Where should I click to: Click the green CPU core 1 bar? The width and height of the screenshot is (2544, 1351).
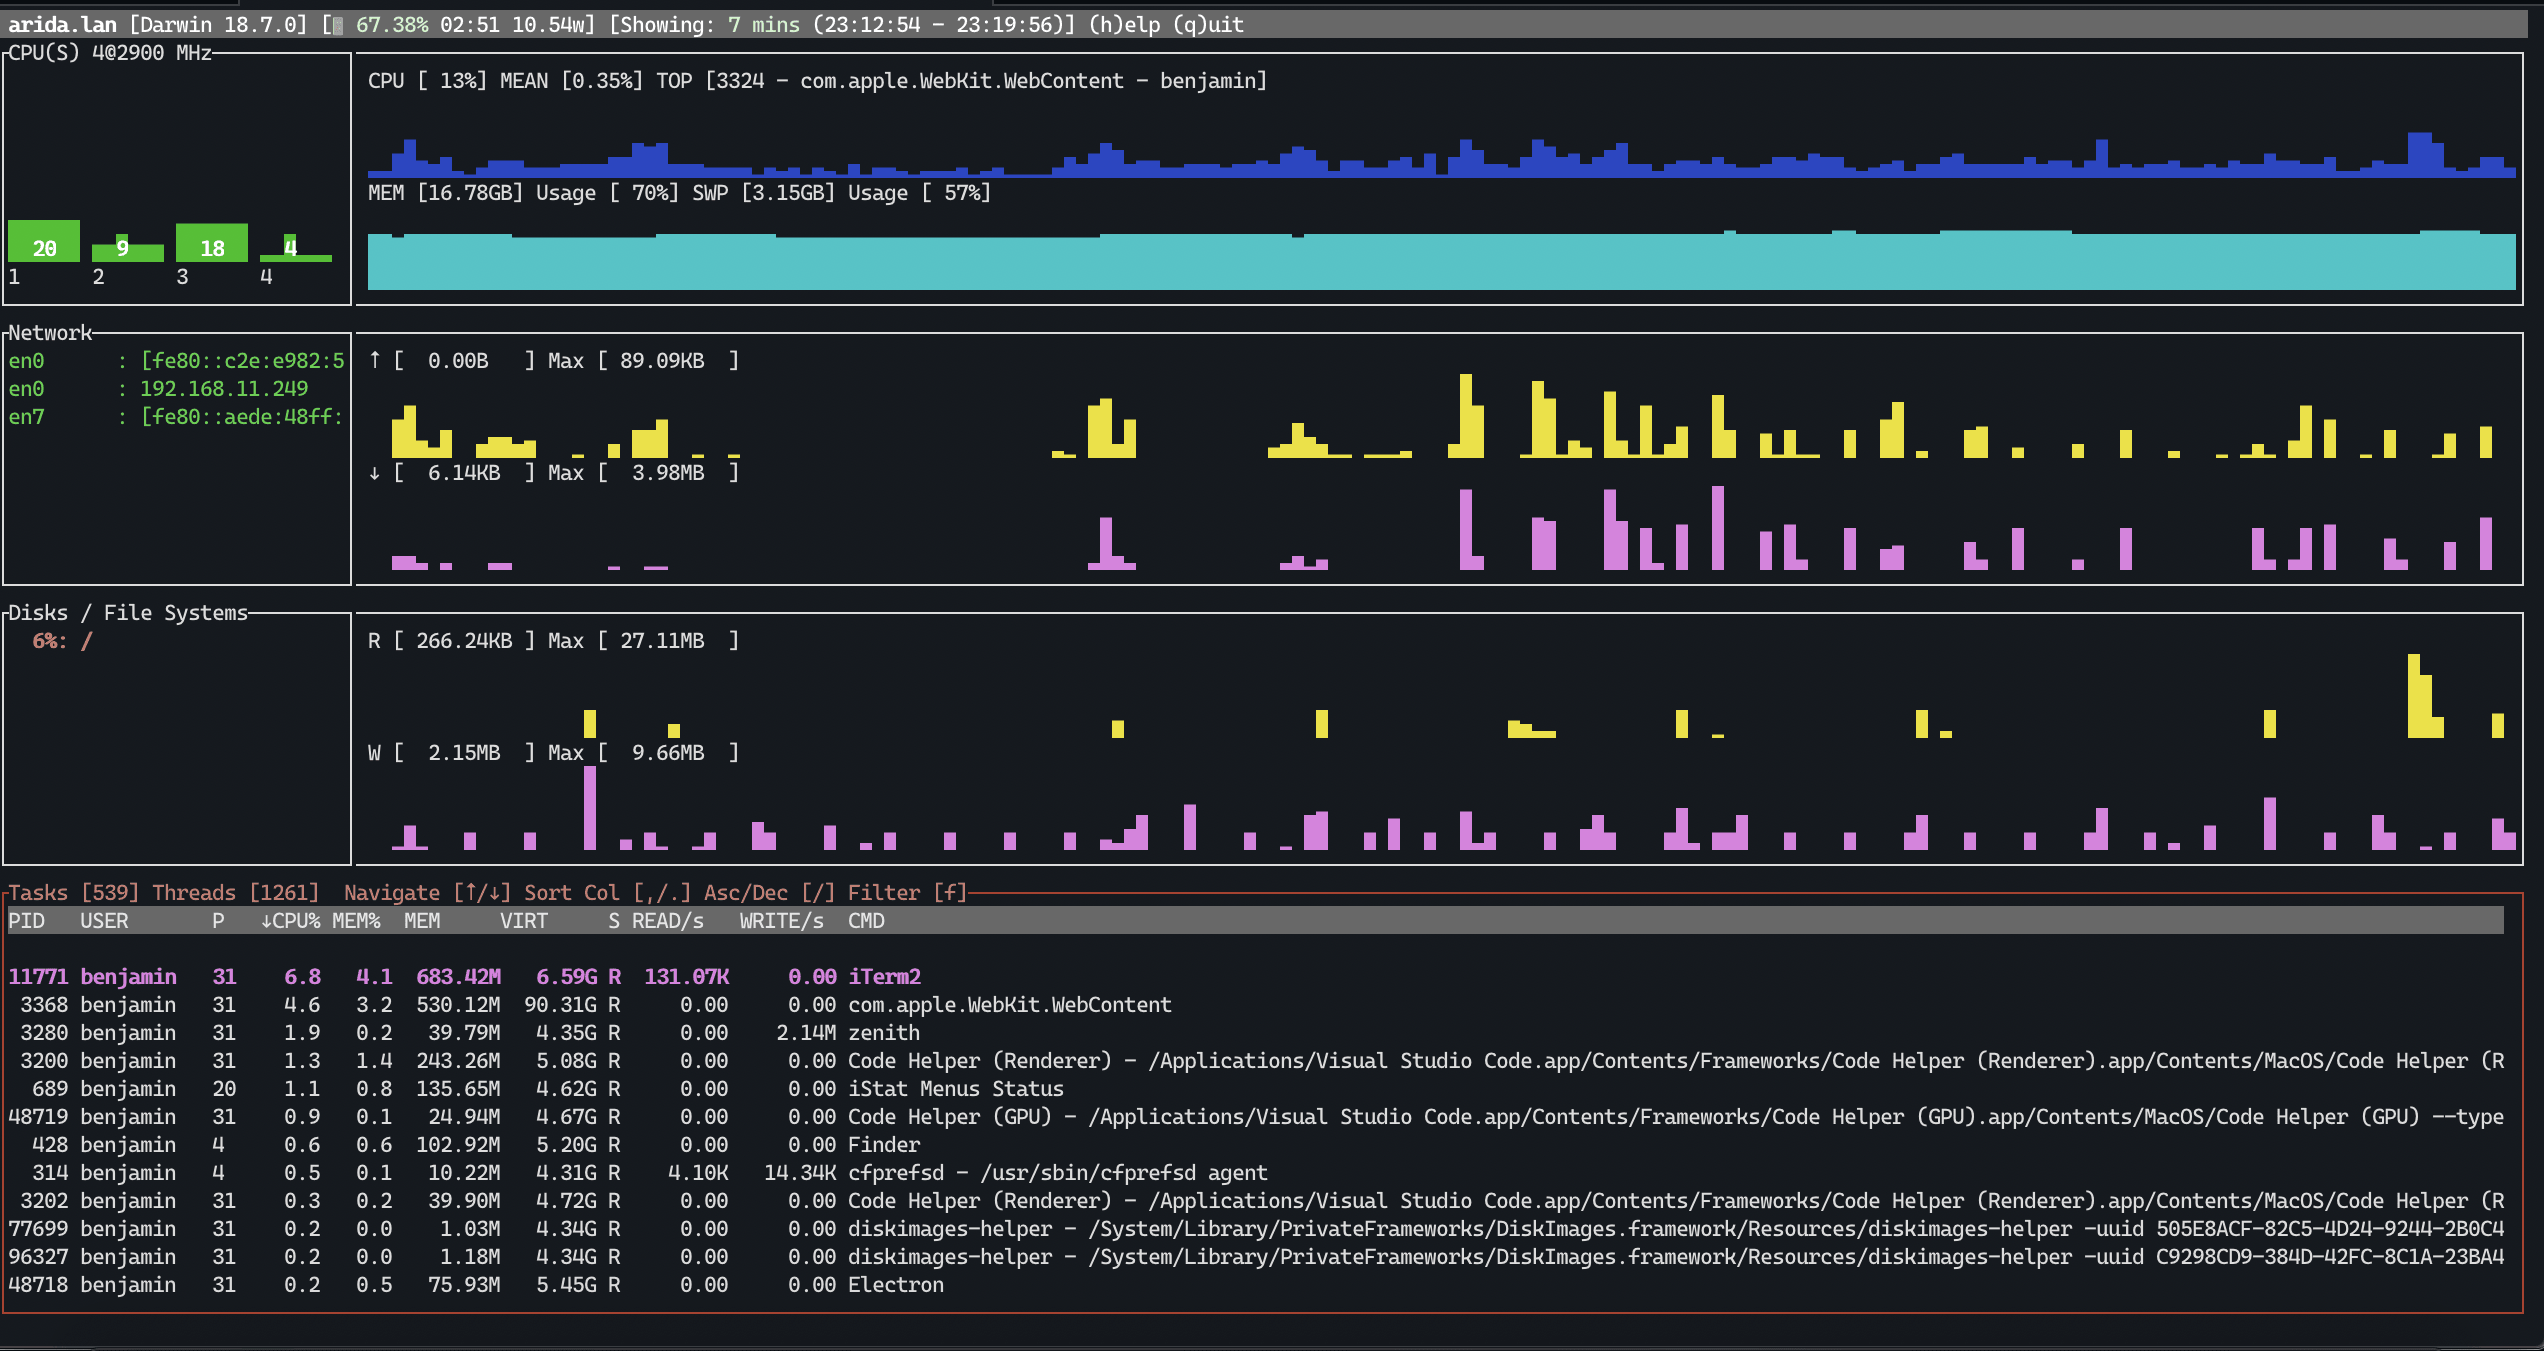pyautogui.click(x=44, y=241)
